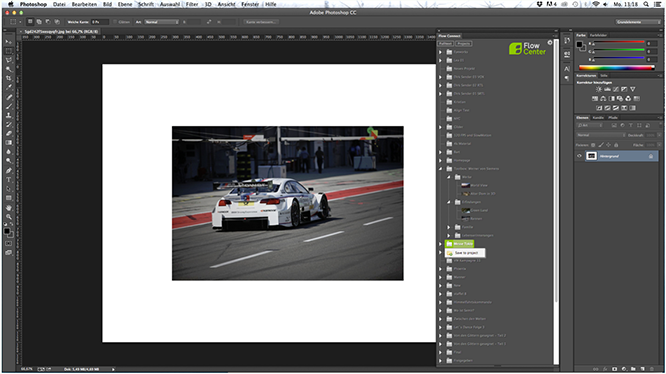The width and height of the screenshot is (666, 374).
Task: Toggle lock all for layer
Action: (x=616, y=145)
